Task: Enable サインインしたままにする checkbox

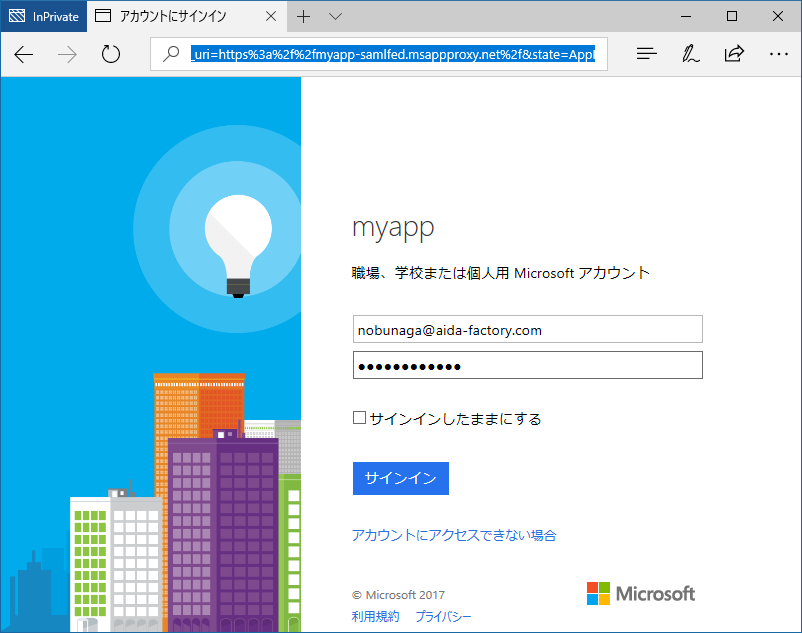Action: (359, 418)
